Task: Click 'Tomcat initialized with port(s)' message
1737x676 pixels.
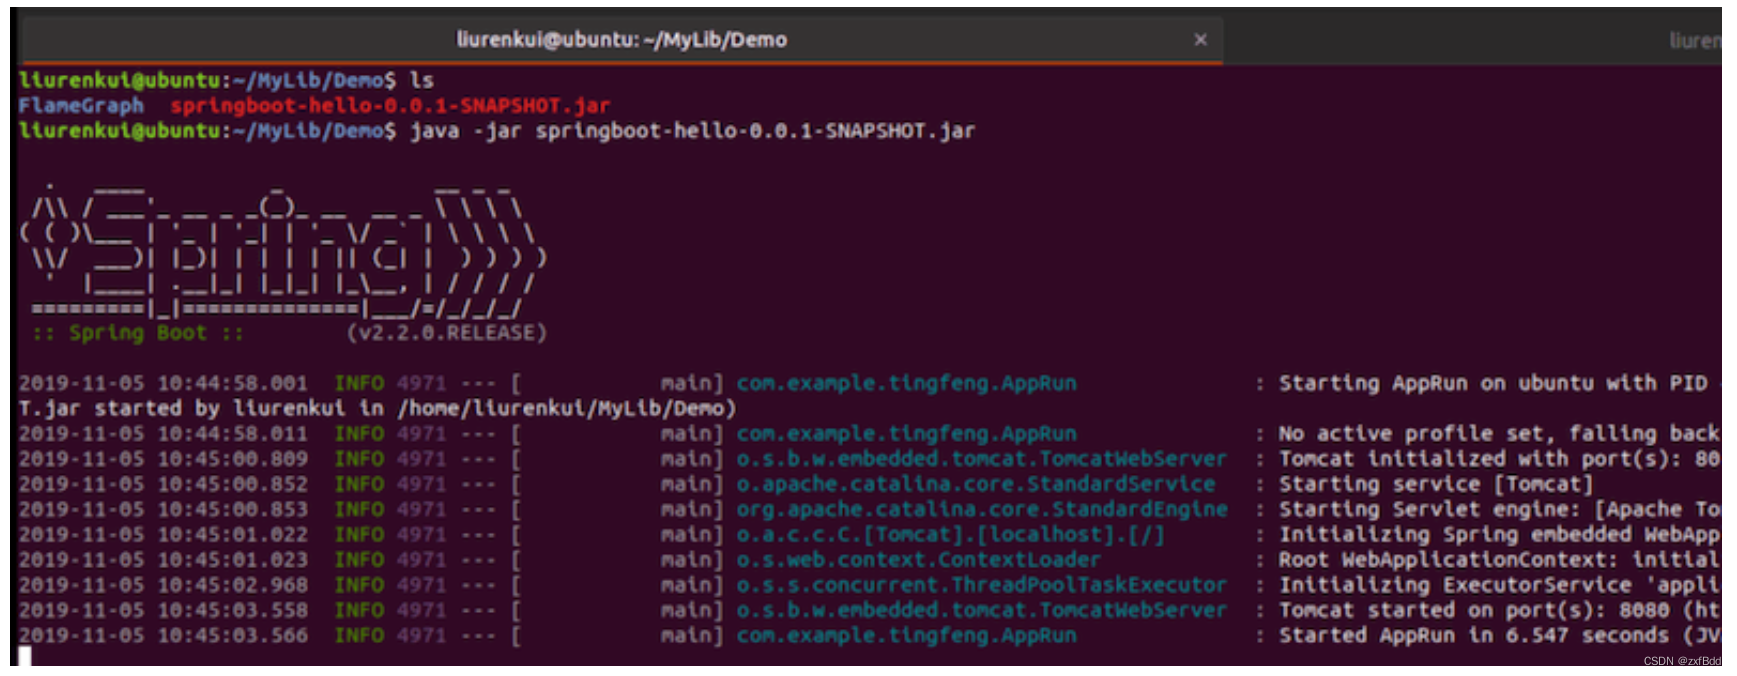Action: tap(1498, 459)
